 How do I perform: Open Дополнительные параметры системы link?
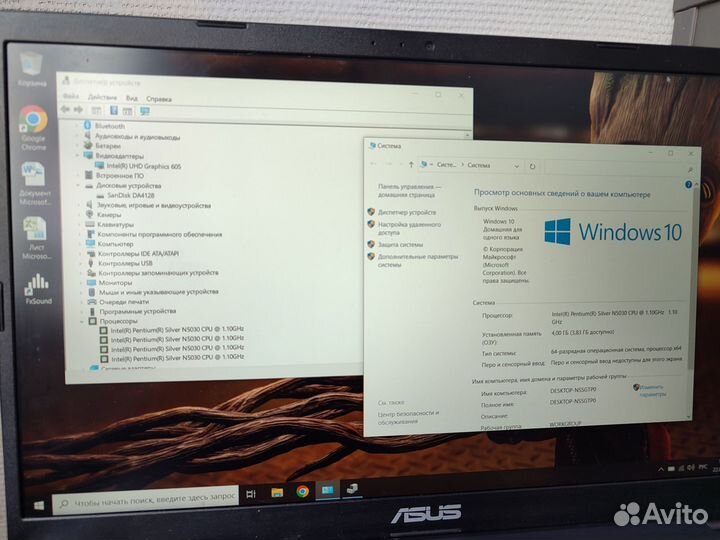point(418,260)
